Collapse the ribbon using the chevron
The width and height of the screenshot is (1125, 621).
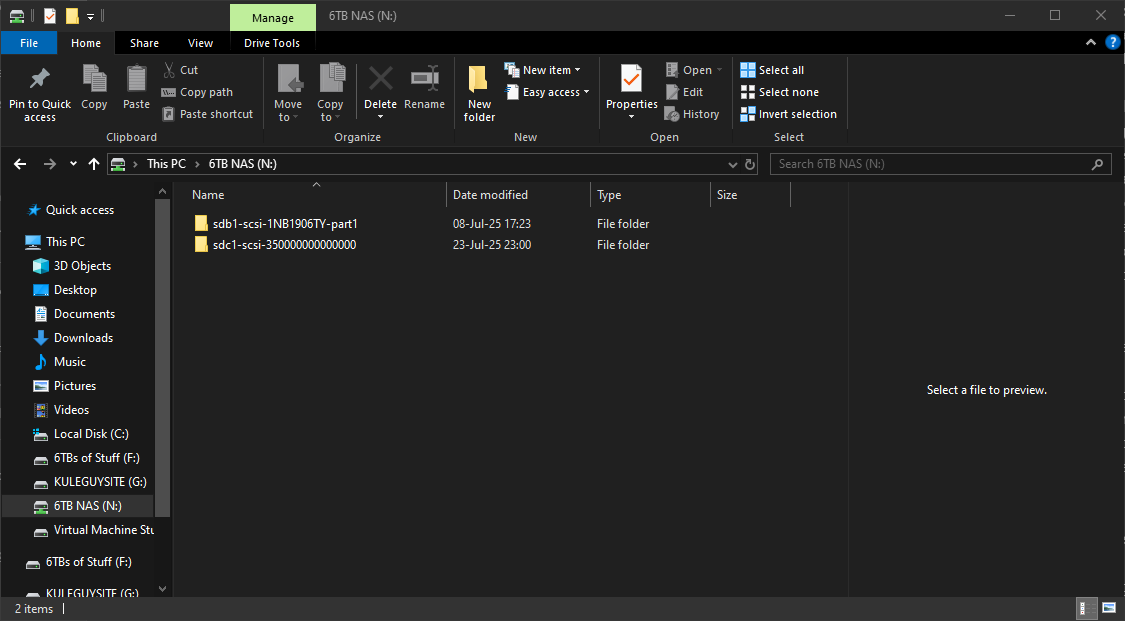(x=1091, y=43)
